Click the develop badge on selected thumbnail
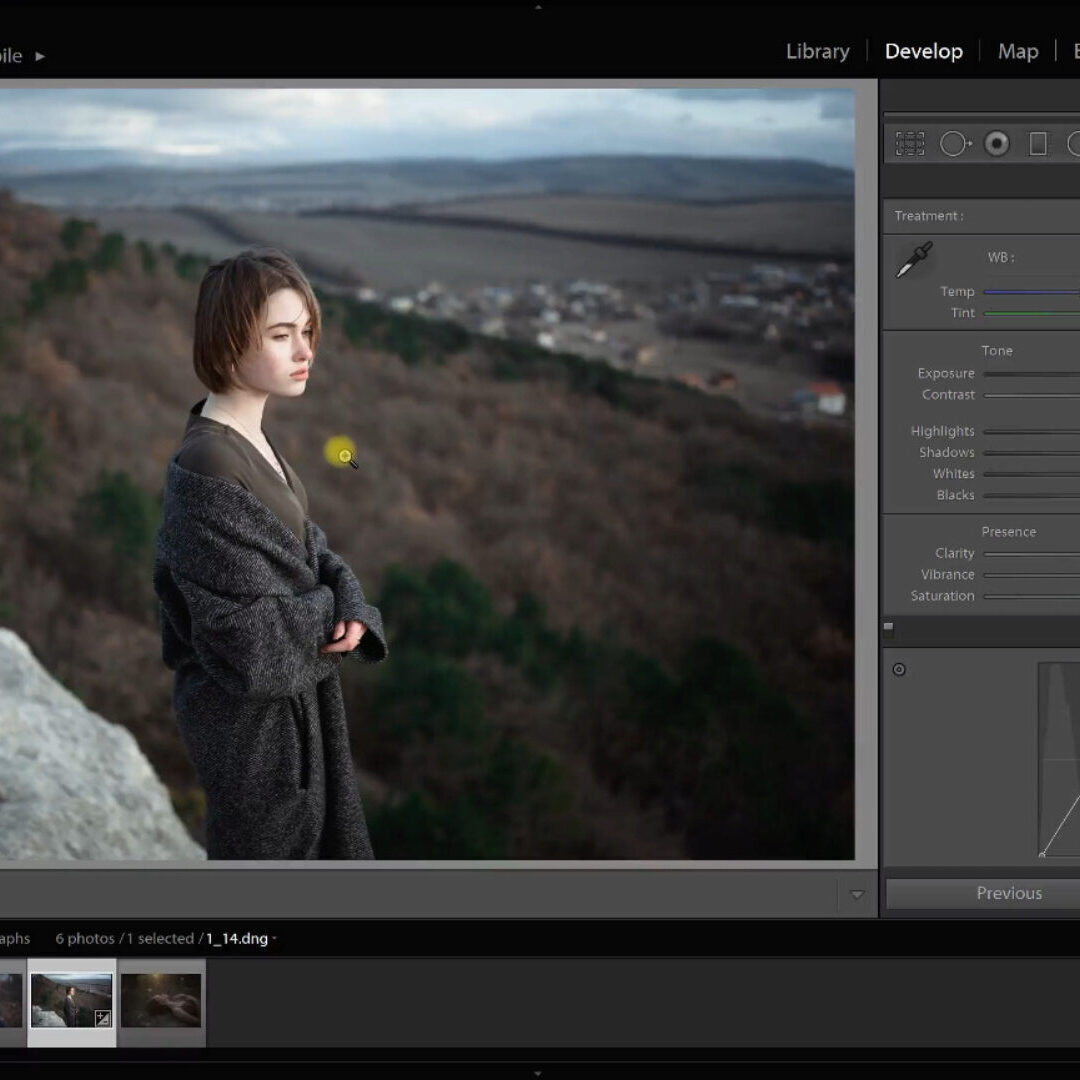This screenshot has width=1080, height=1080. pos(102,1018)
